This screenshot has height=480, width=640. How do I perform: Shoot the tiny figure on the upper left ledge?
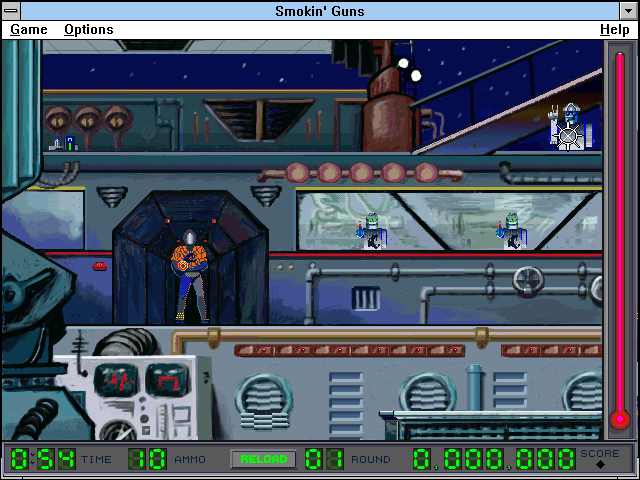point(64,142)
